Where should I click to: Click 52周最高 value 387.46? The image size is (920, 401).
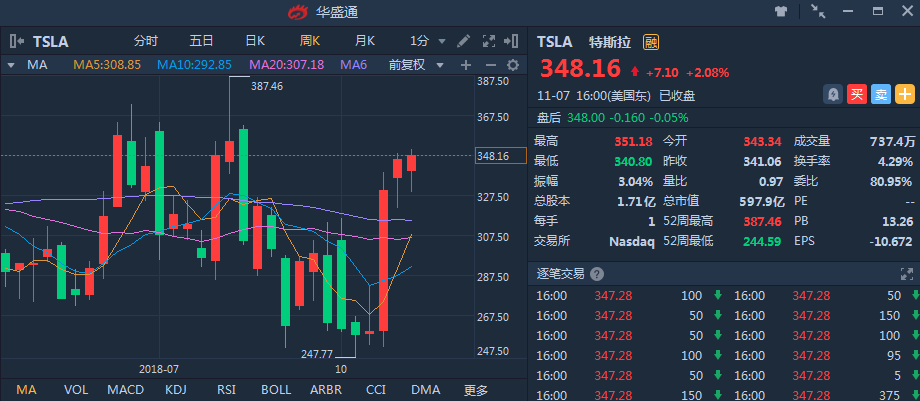(763, 221)
